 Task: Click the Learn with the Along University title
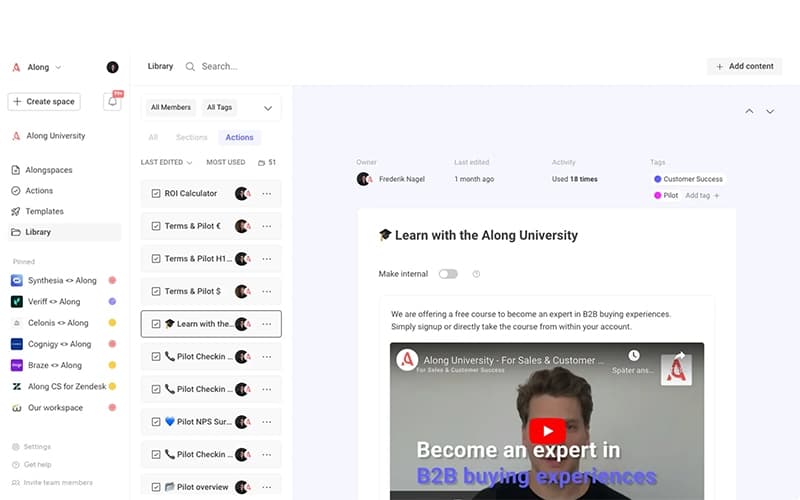pos(479,235)
